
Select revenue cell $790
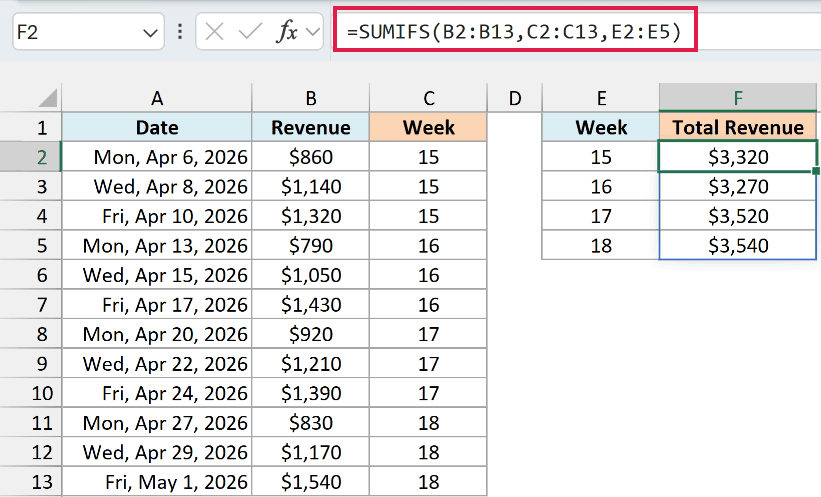(x=310, y=246)
